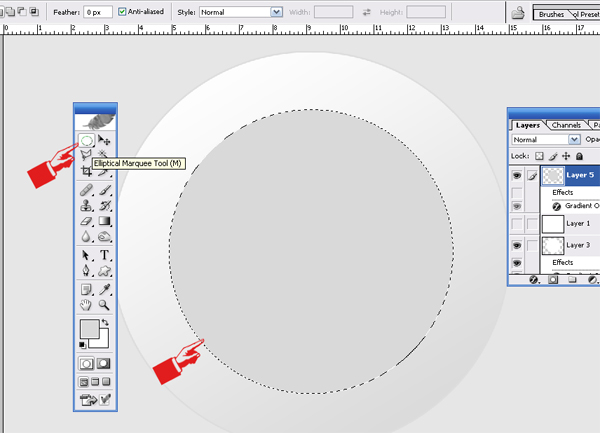Select the Polygonal Lasso tool

[x=86, y=155]
